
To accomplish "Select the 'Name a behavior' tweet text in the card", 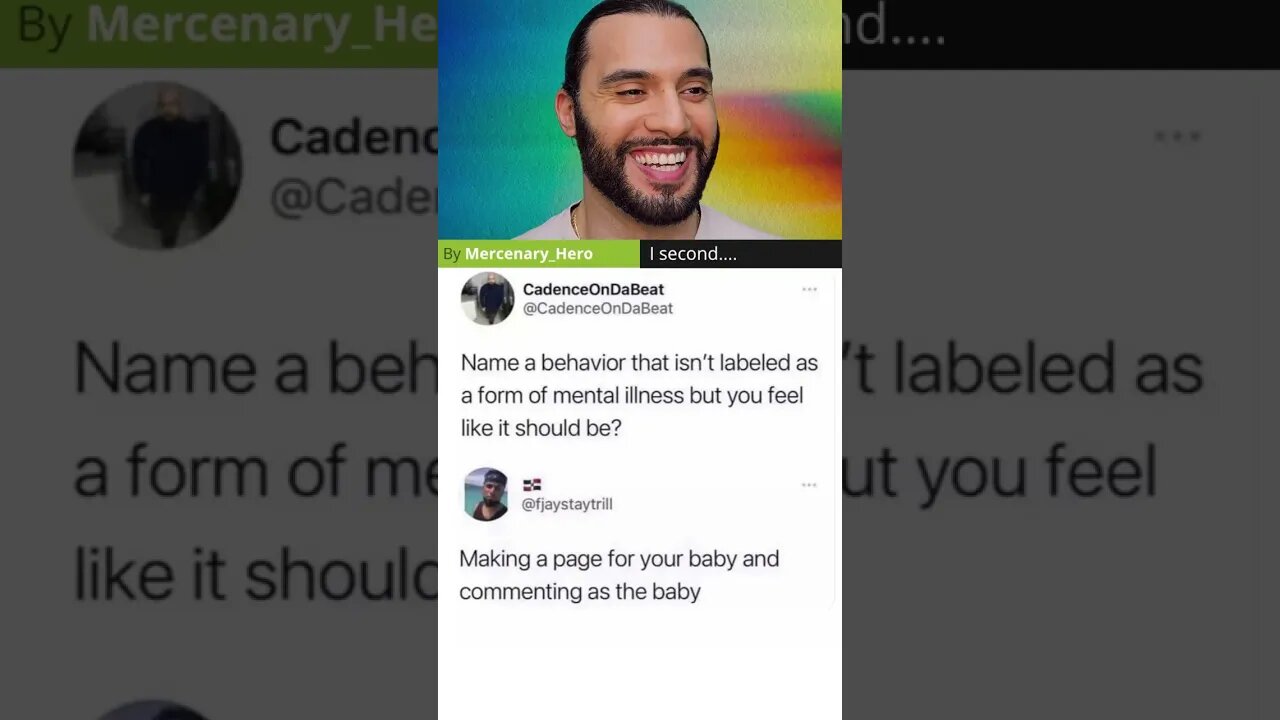I will pos(640,395).
